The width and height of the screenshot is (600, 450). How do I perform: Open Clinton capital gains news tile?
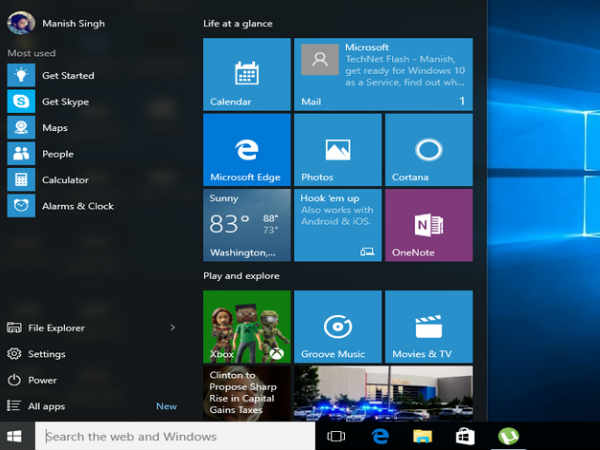(x=246, y=392)
